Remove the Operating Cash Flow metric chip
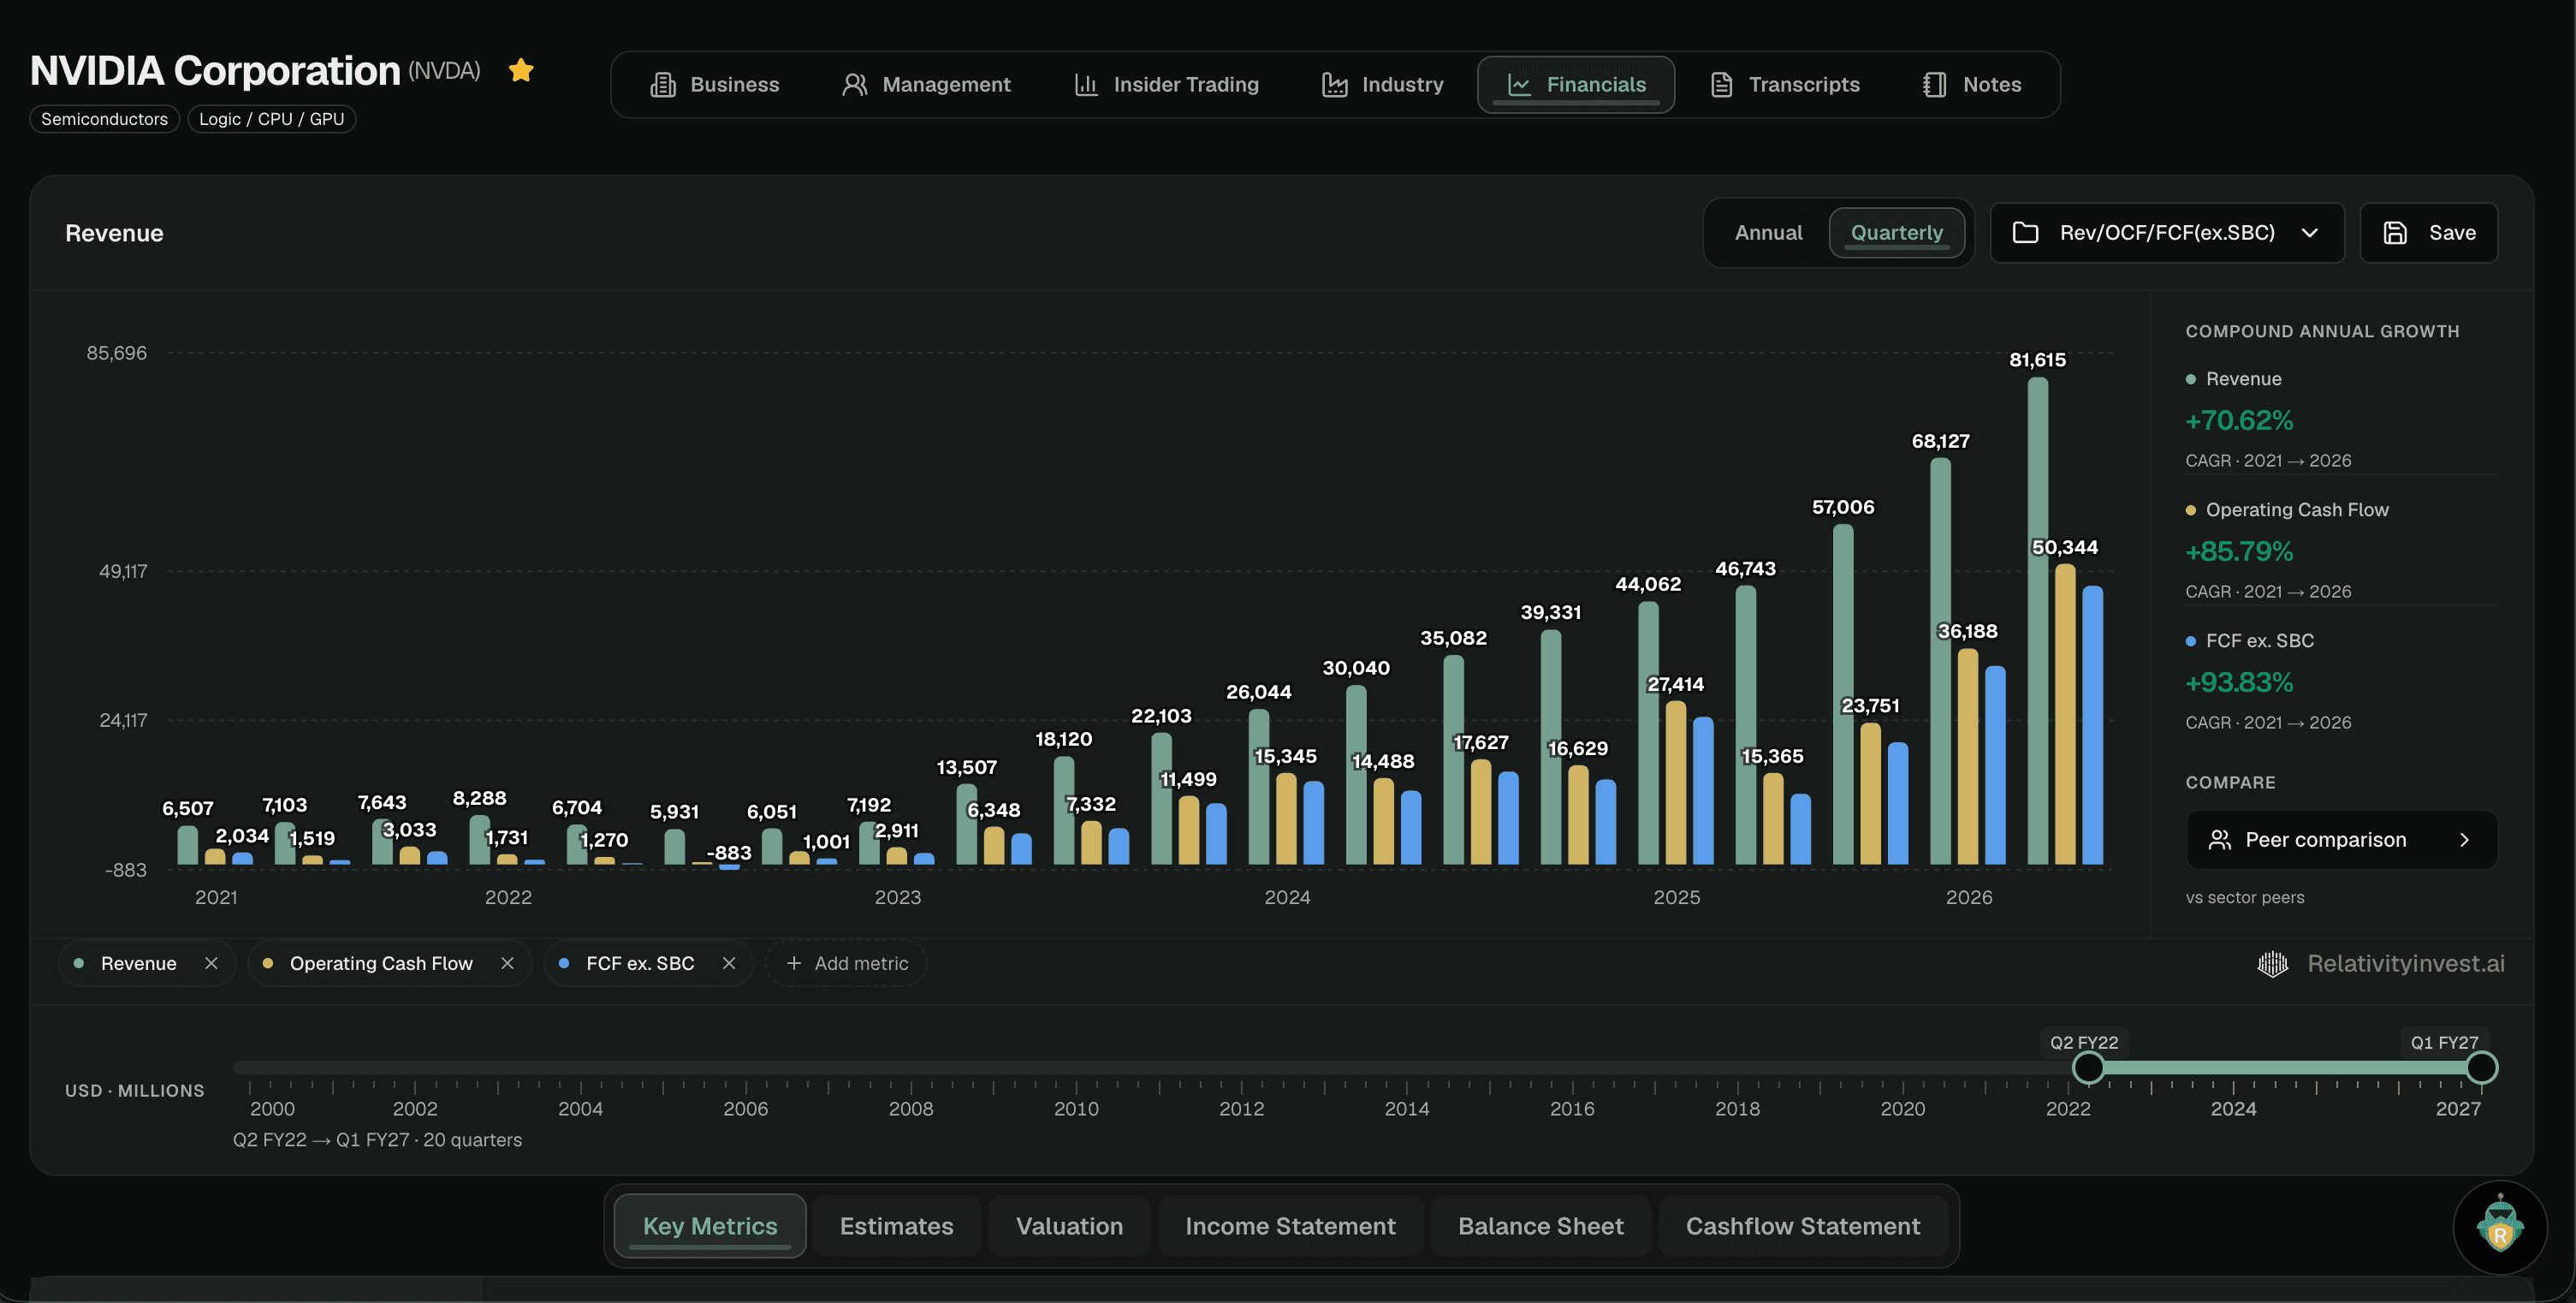 point(507,964)
